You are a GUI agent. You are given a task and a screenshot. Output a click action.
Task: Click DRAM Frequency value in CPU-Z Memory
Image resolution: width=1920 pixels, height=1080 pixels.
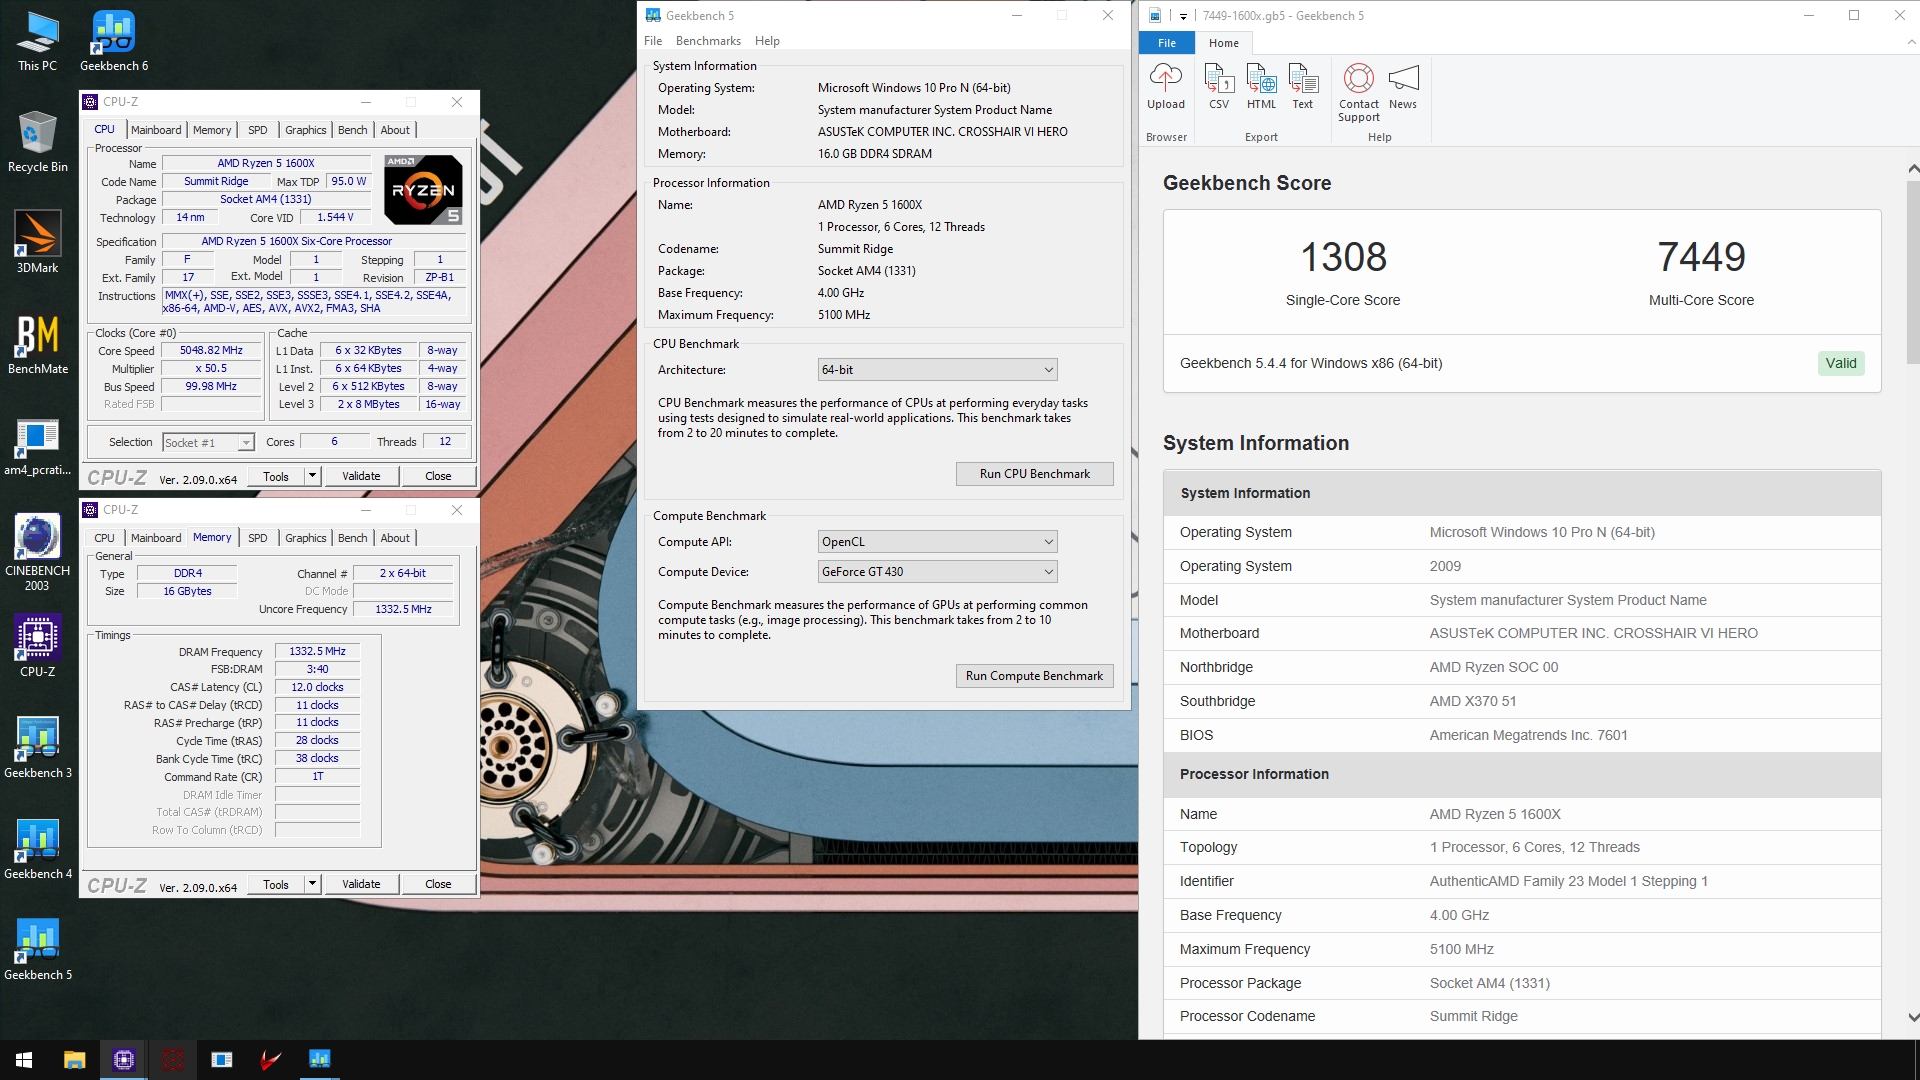pyautogui.click(x=317, y=652)
